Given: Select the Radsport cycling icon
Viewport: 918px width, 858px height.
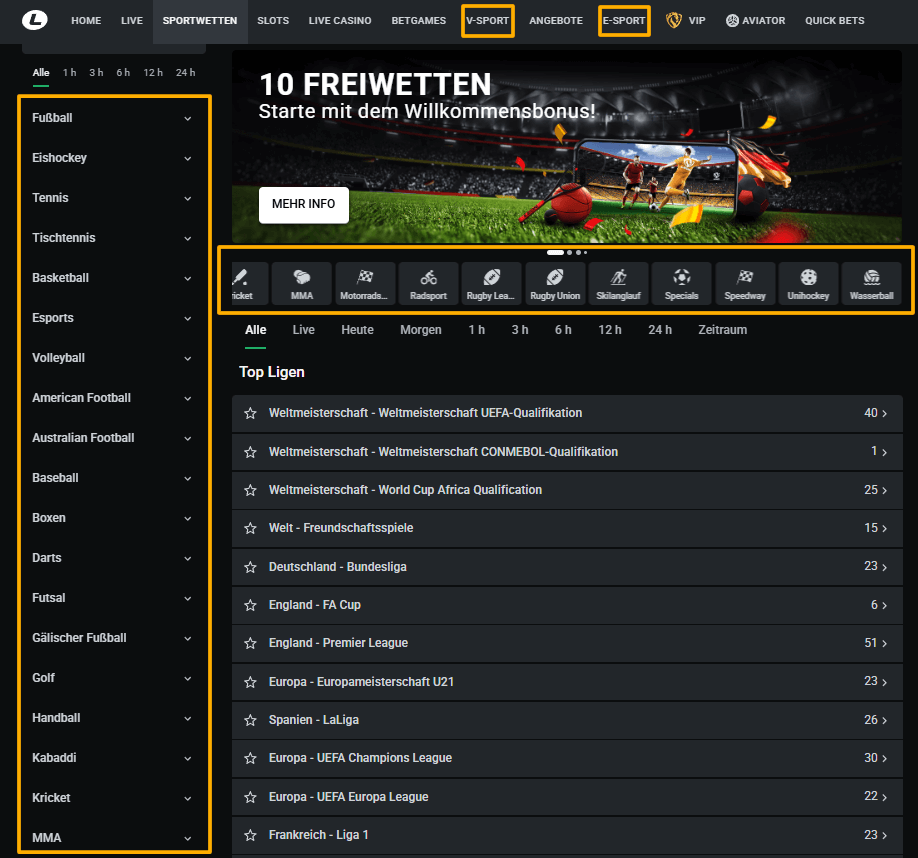Looking at the screenshot, I should [x=428, y=283].
